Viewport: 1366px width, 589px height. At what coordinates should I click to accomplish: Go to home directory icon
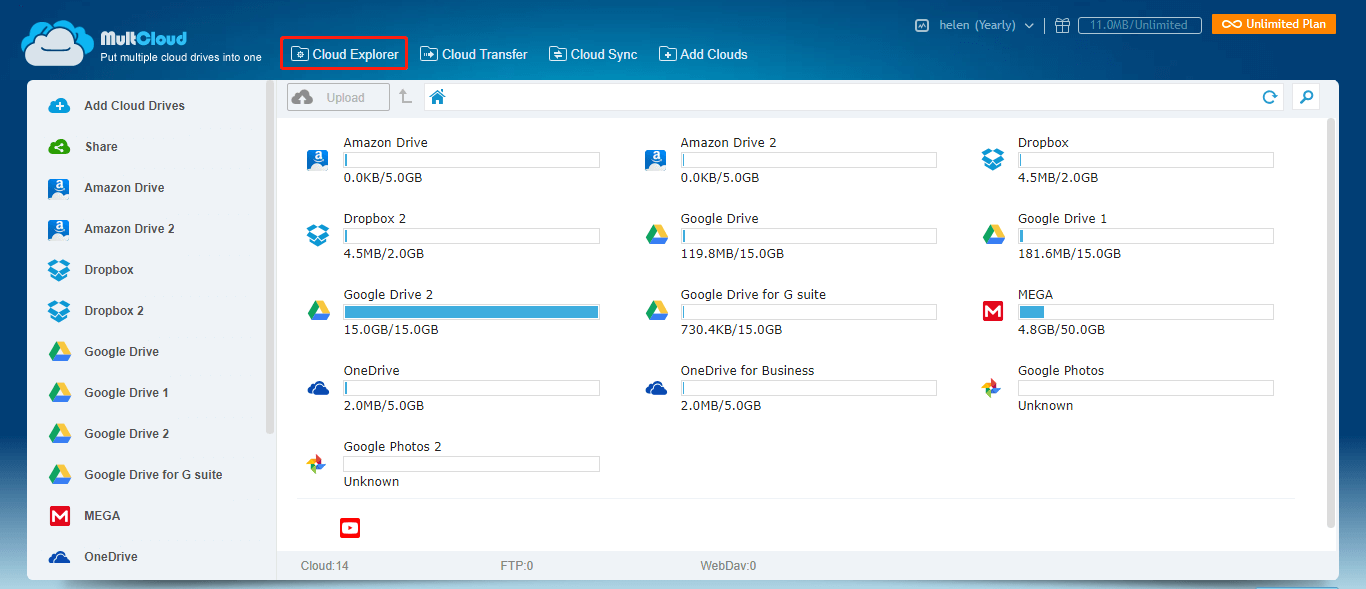tap(437, 97)
